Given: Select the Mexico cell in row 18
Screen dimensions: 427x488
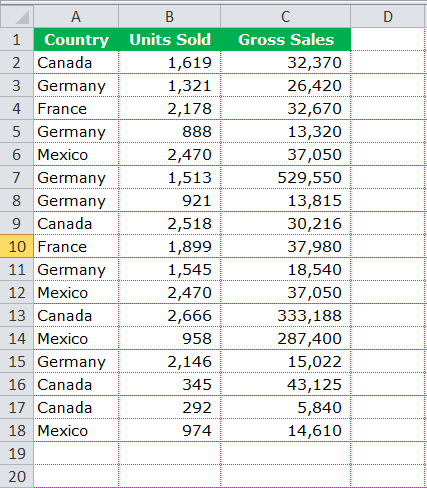Looking at the screenshot, I should [76, 430].
